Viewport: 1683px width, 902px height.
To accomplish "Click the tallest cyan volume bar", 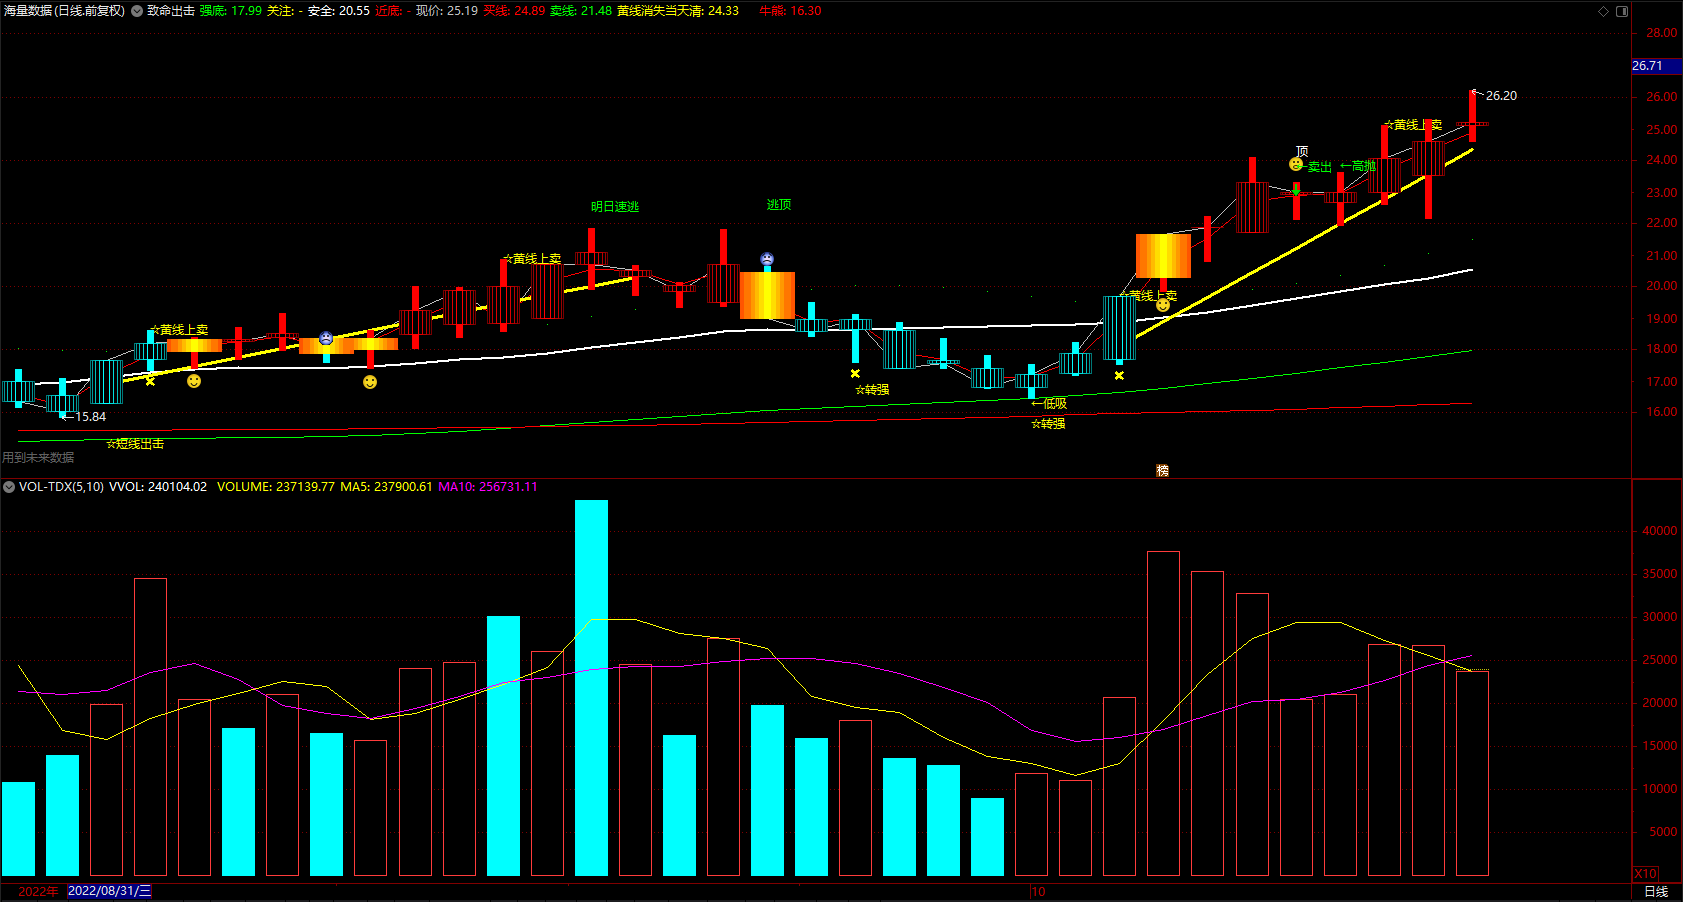I will [x=591, y=688].
